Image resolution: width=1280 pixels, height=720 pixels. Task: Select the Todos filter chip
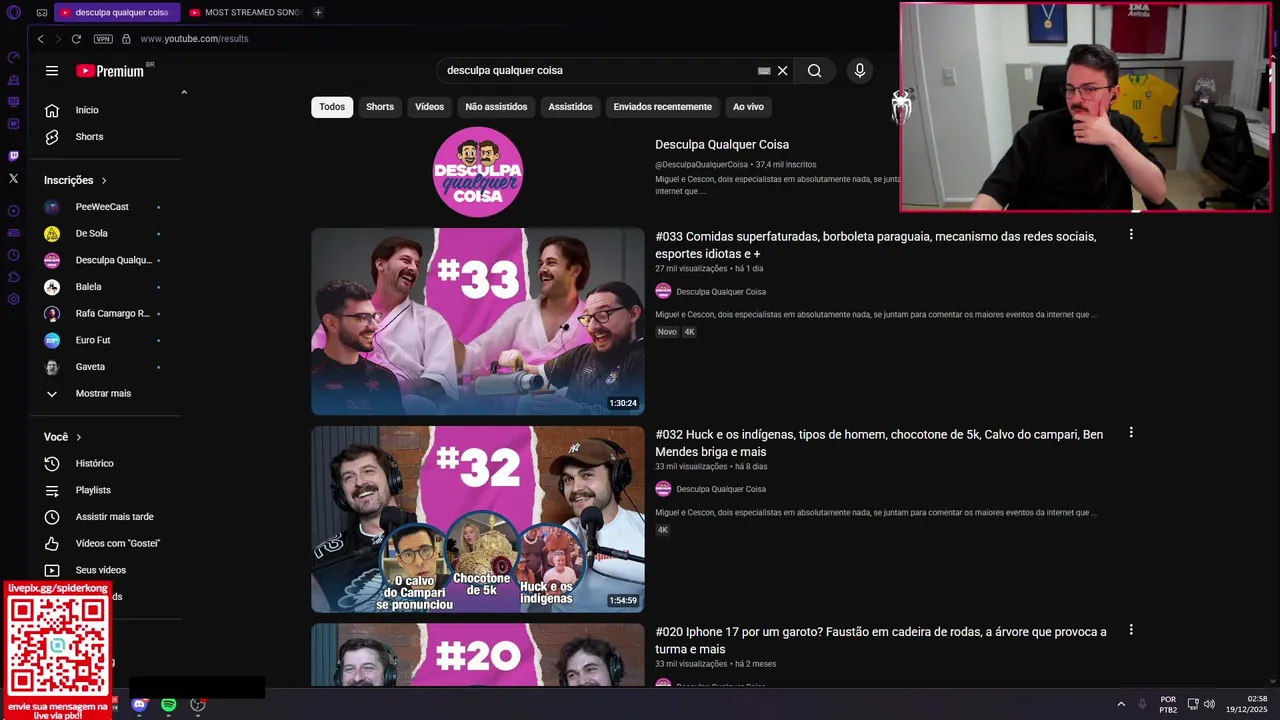(332, 107)
